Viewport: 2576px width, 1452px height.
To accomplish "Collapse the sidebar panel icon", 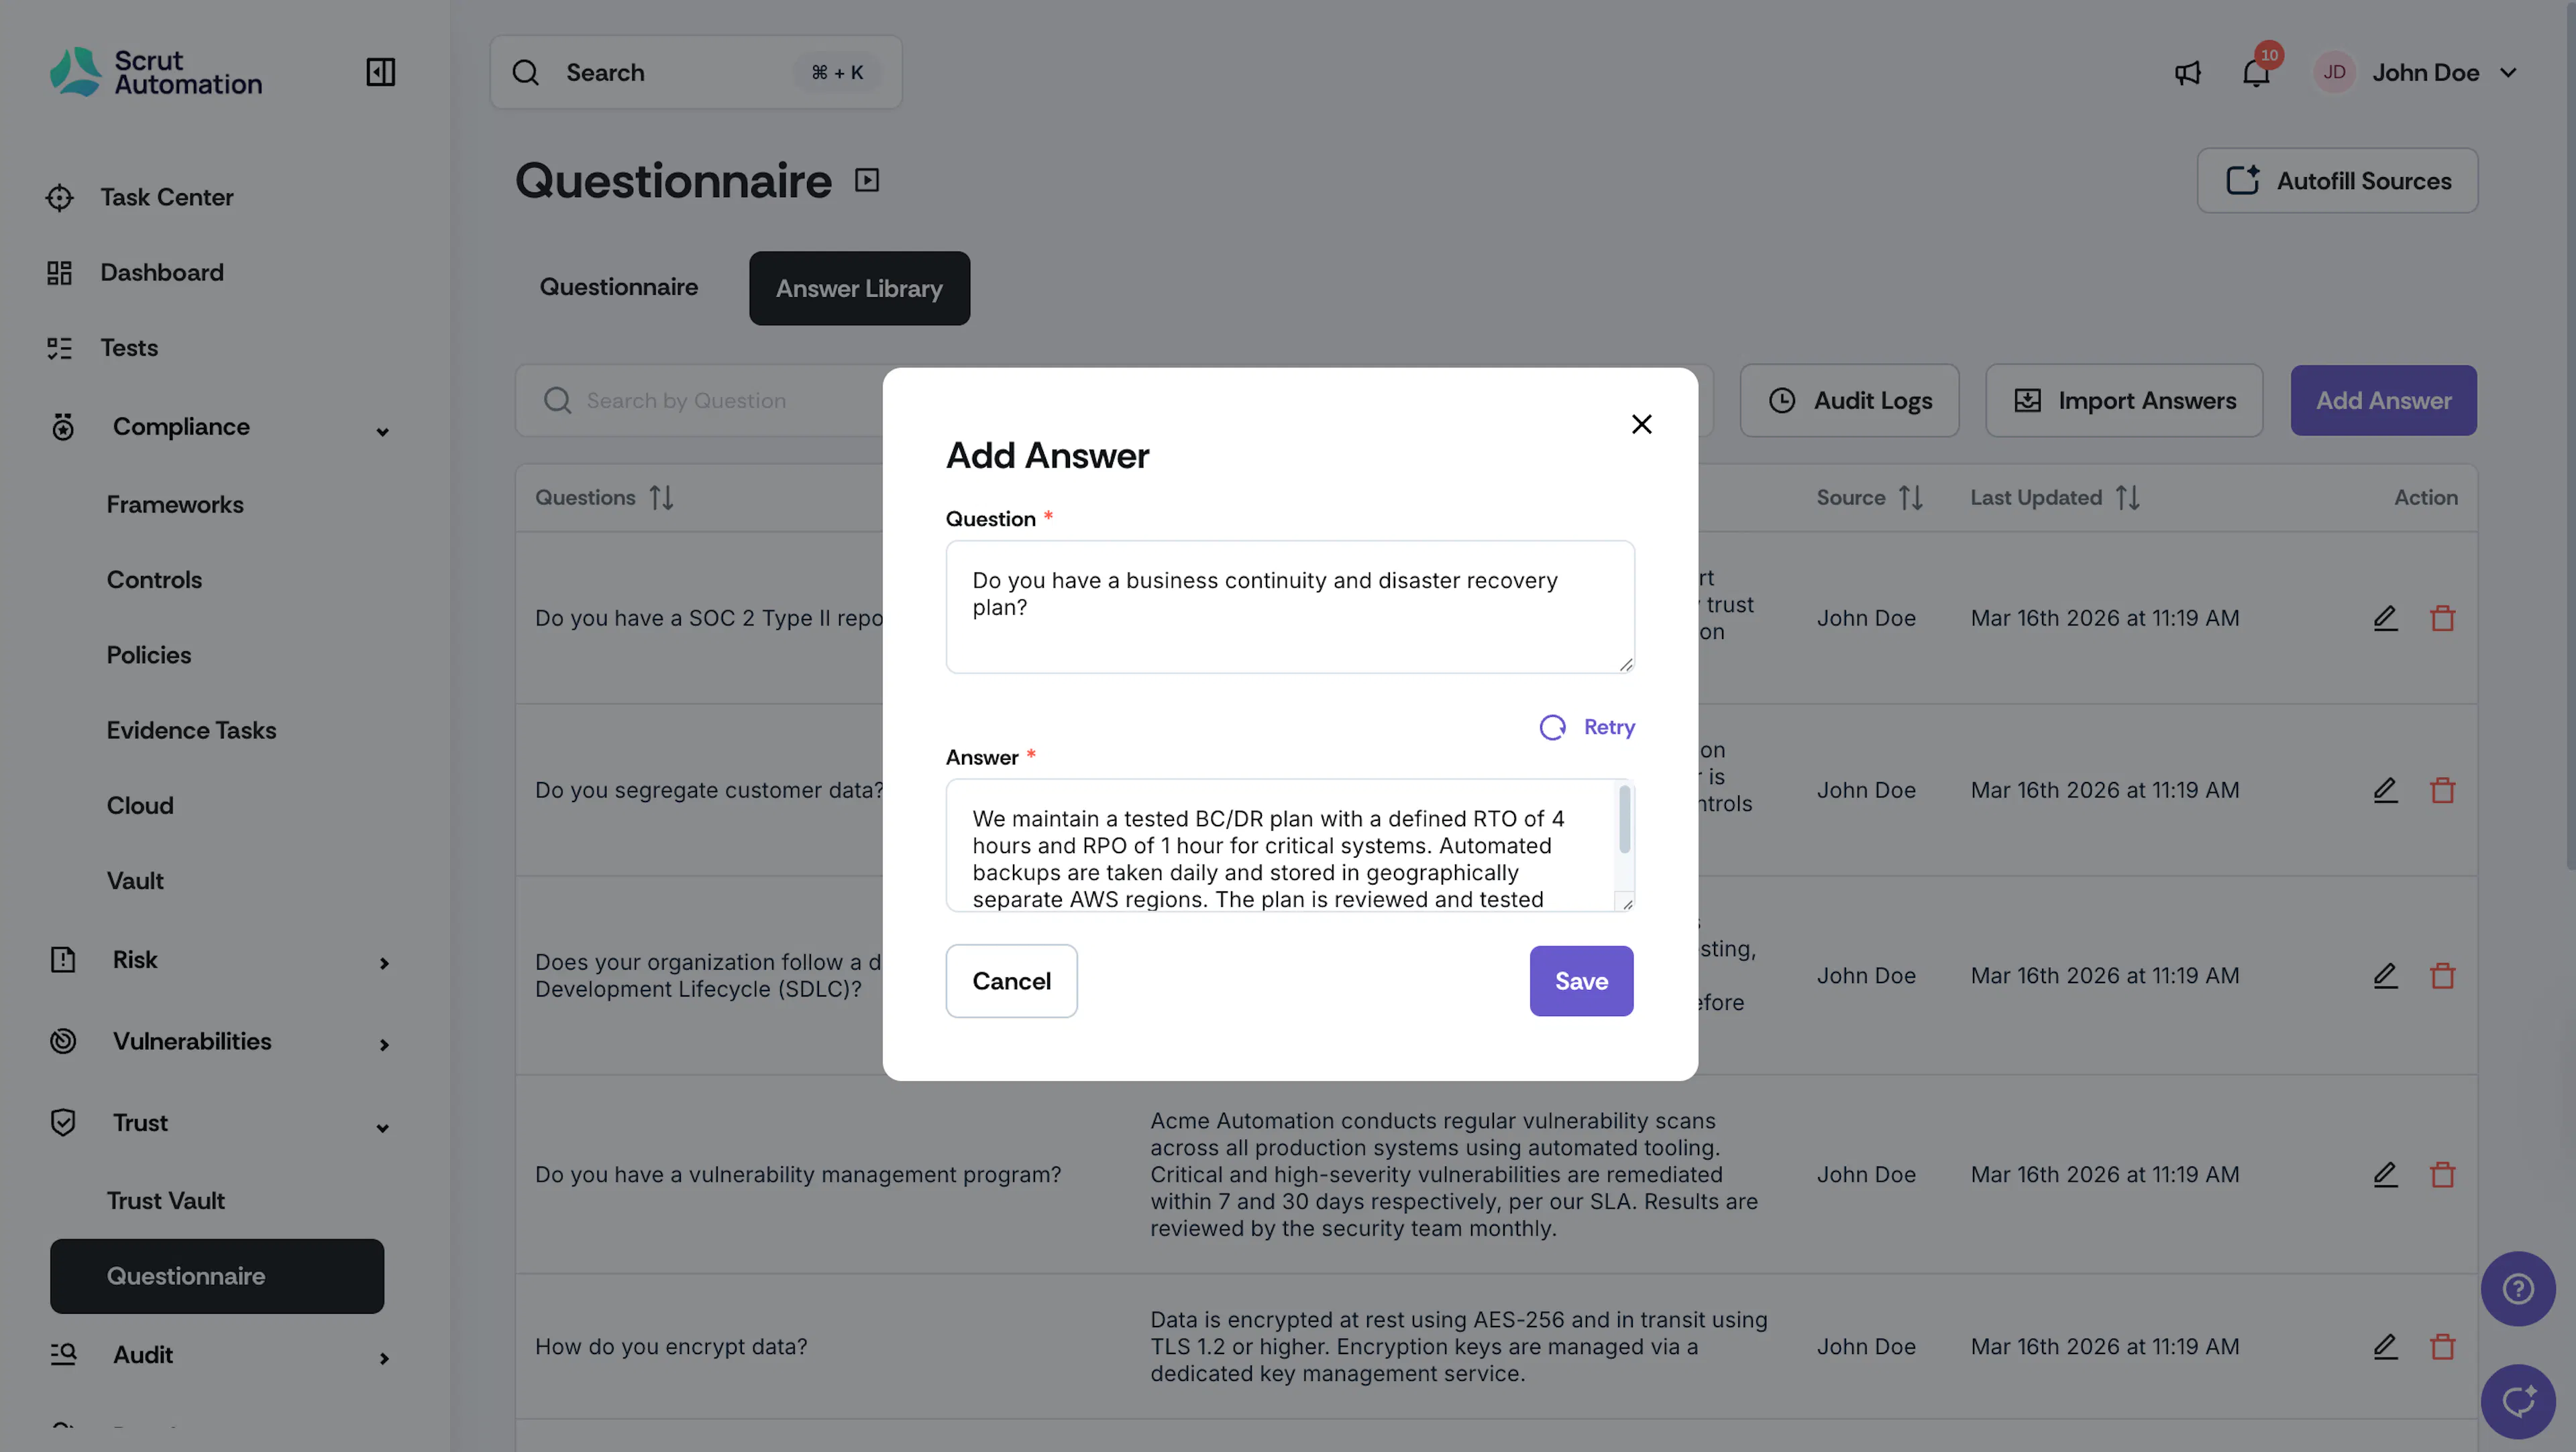I will 381,72.
